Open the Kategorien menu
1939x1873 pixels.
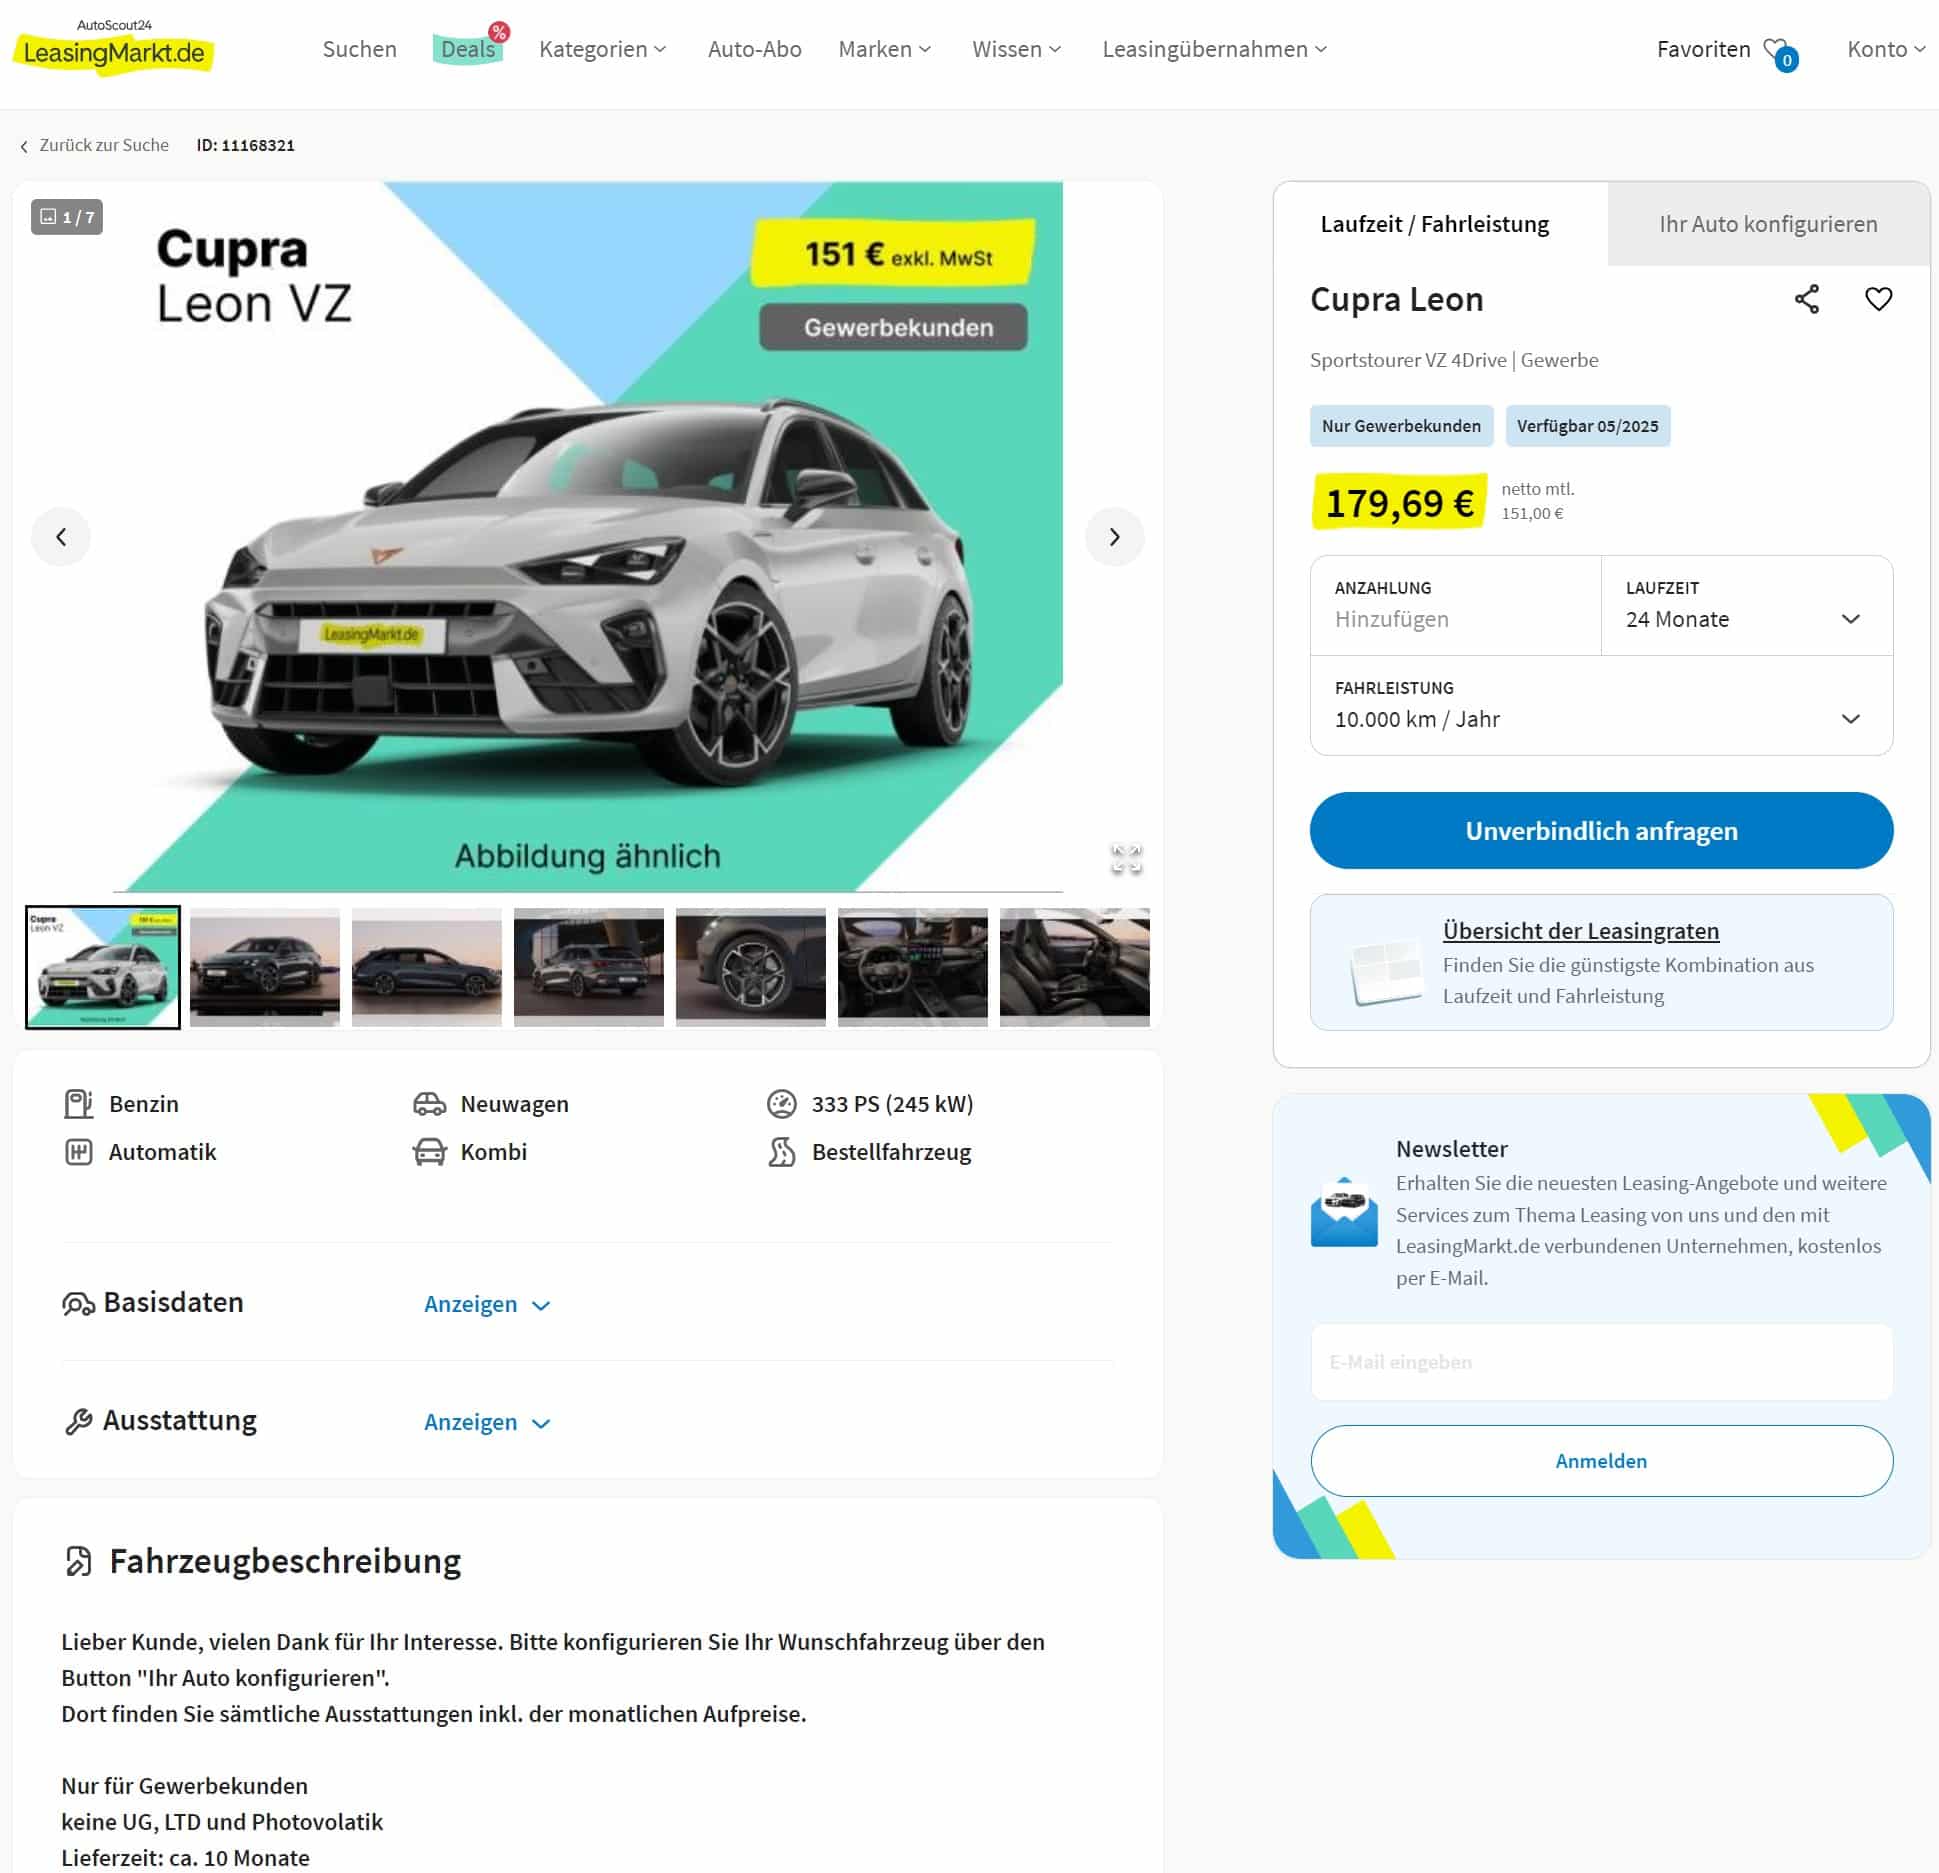pyautogui.click(x=602, y=49)
